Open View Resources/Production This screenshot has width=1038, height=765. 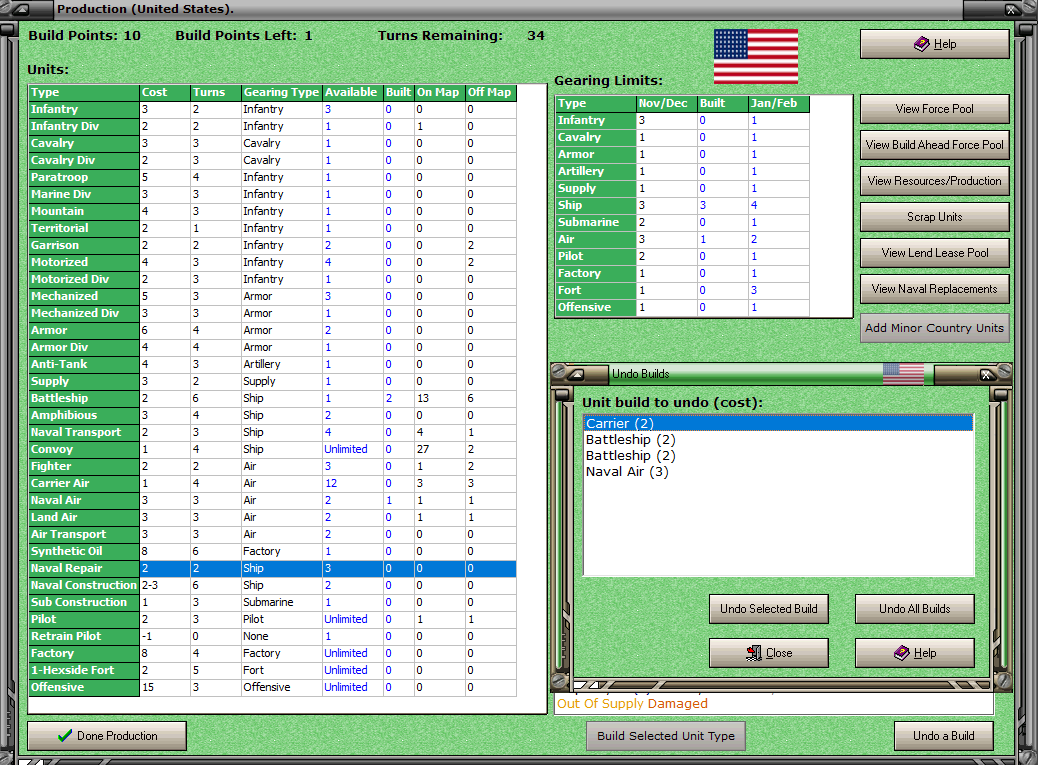pyautogui.click(x=934, y=181)
